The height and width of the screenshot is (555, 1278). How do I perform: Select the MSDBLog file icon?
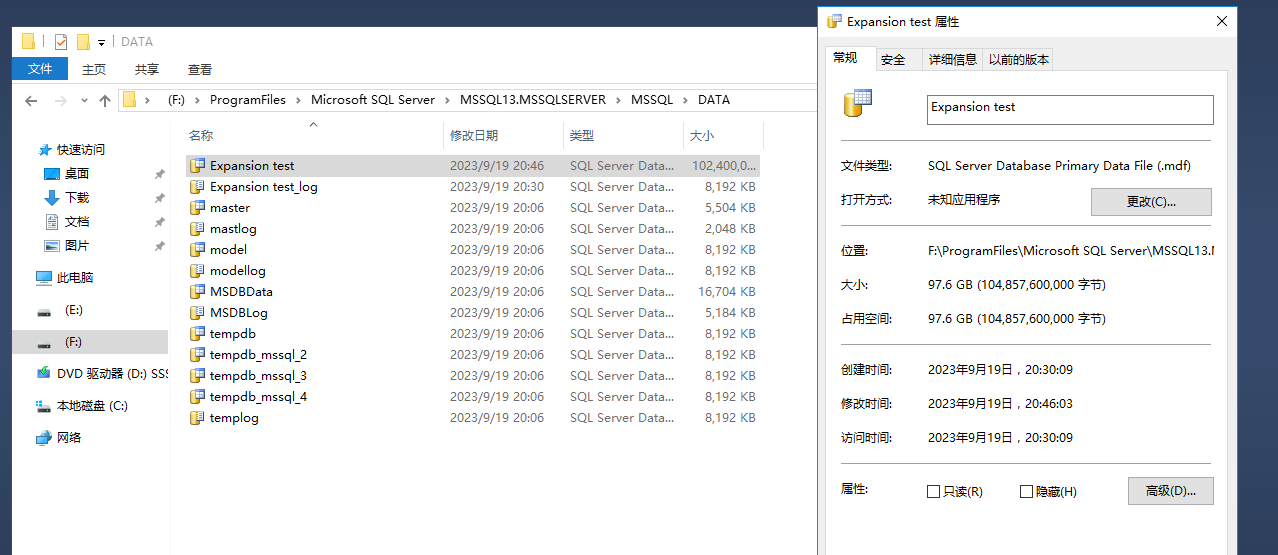[x=197, y=313]
